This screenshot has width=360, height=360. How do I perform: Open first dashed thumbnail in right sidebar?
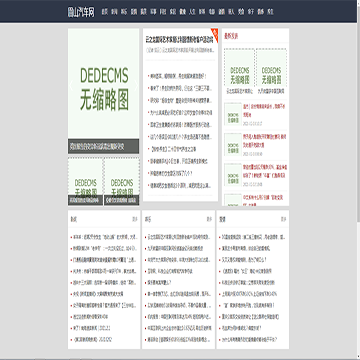tap(239, 68)
